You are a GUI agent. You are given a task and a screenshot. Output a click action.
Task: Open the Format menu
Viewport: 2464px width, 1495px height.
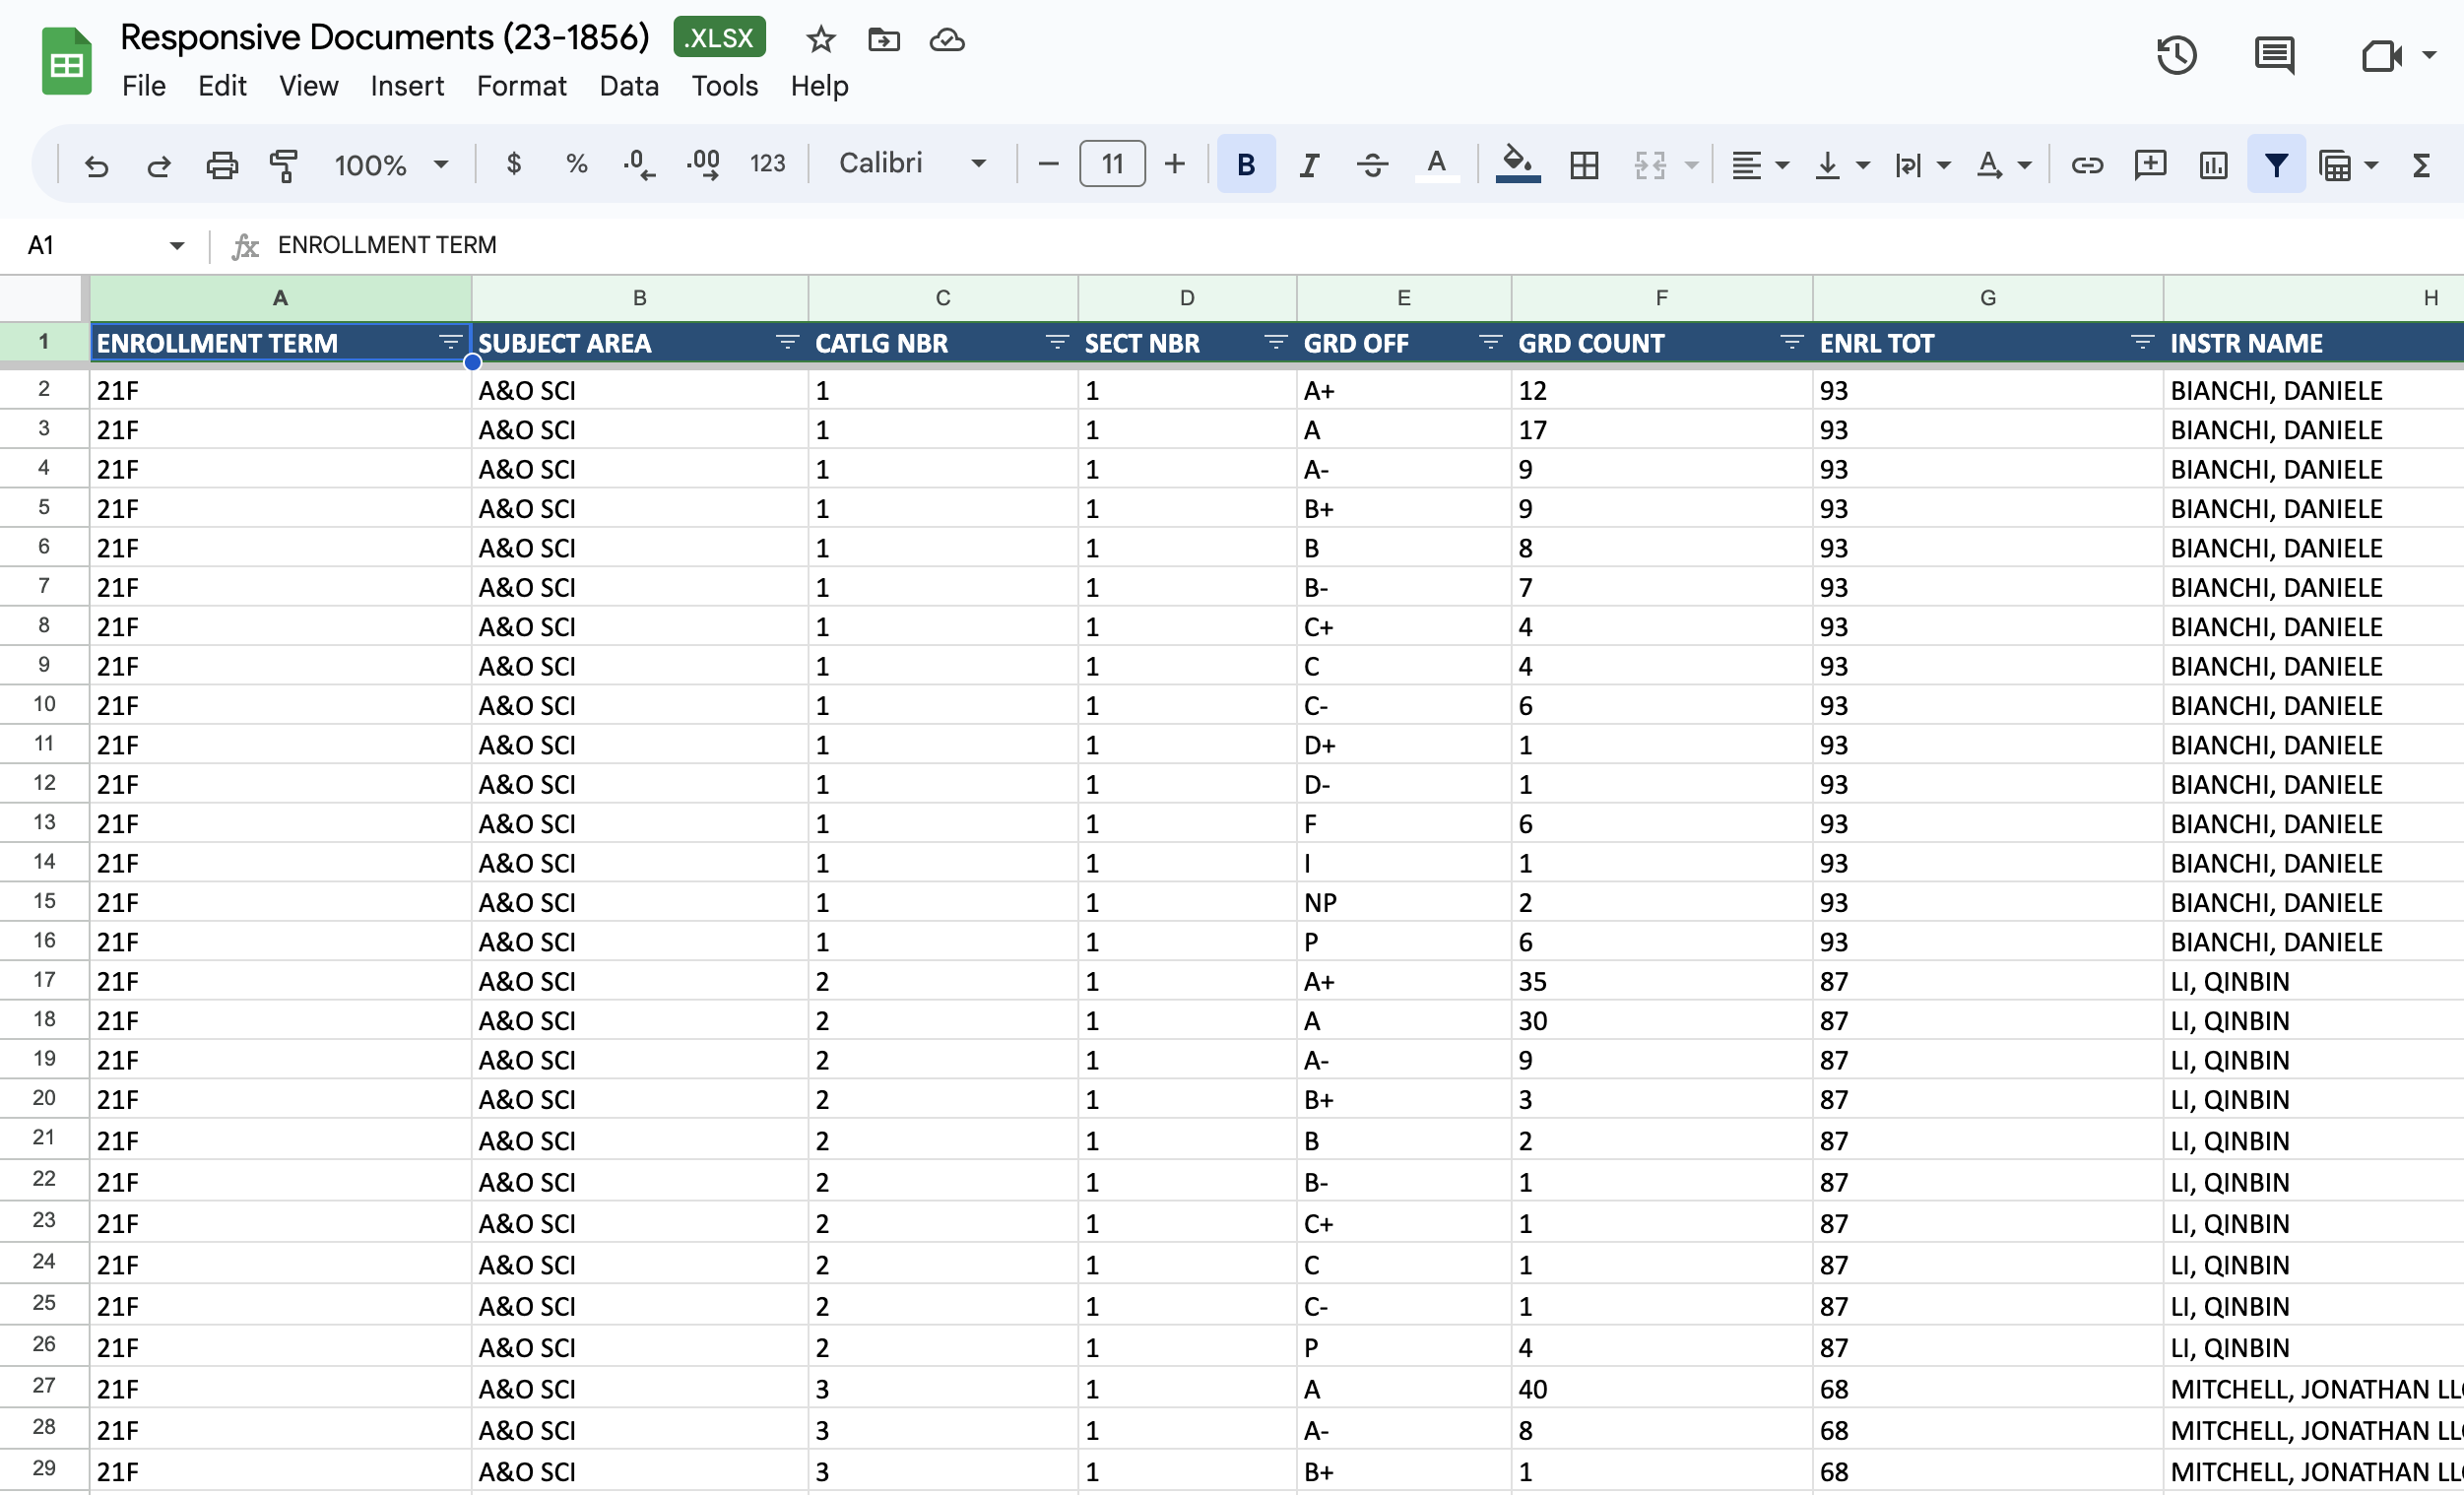521,86
